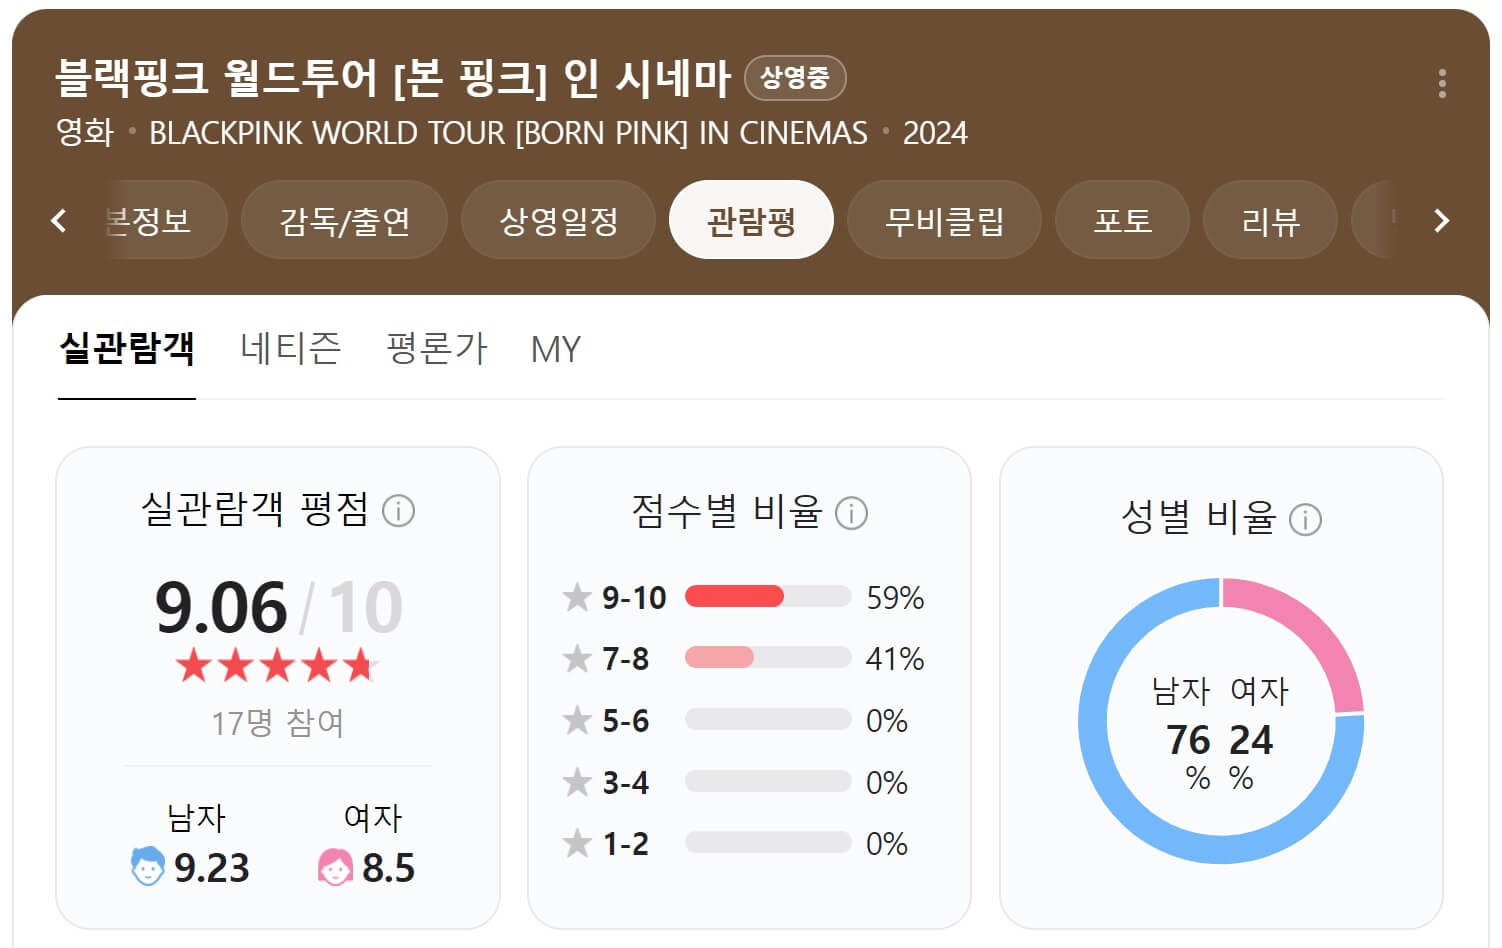
Task: Click the pink female avatar icon under 여자
Action: point(335,866)
